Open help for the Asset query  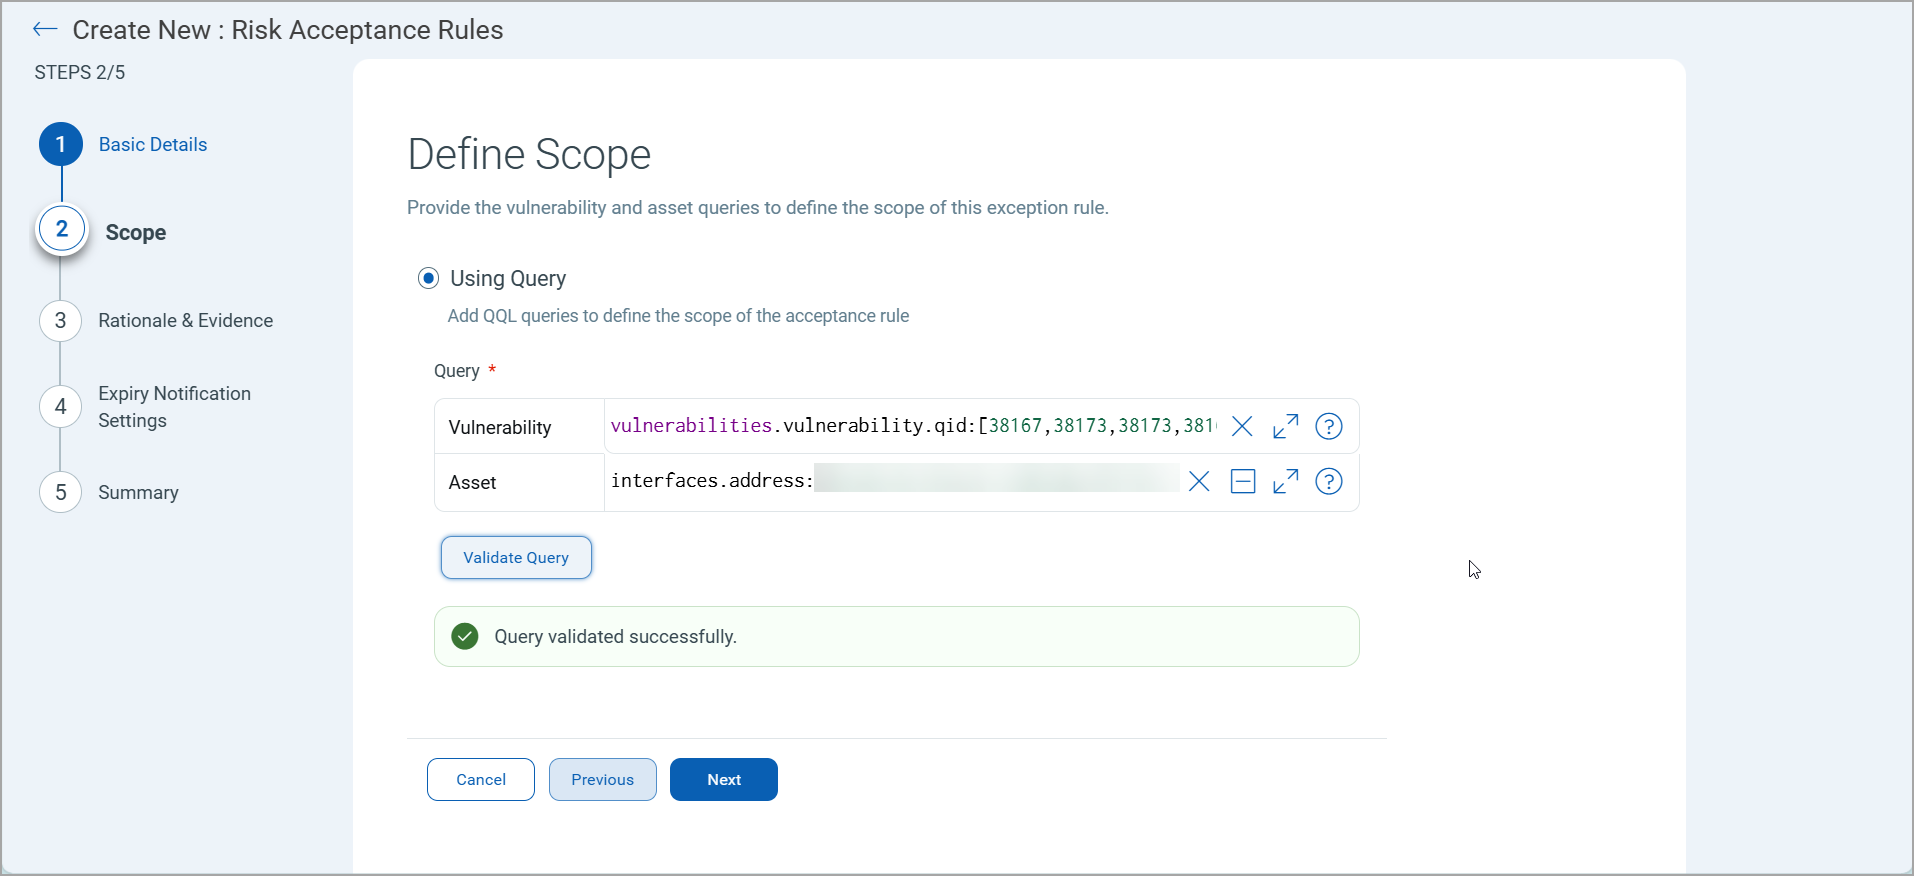[x=1328, y=482]
